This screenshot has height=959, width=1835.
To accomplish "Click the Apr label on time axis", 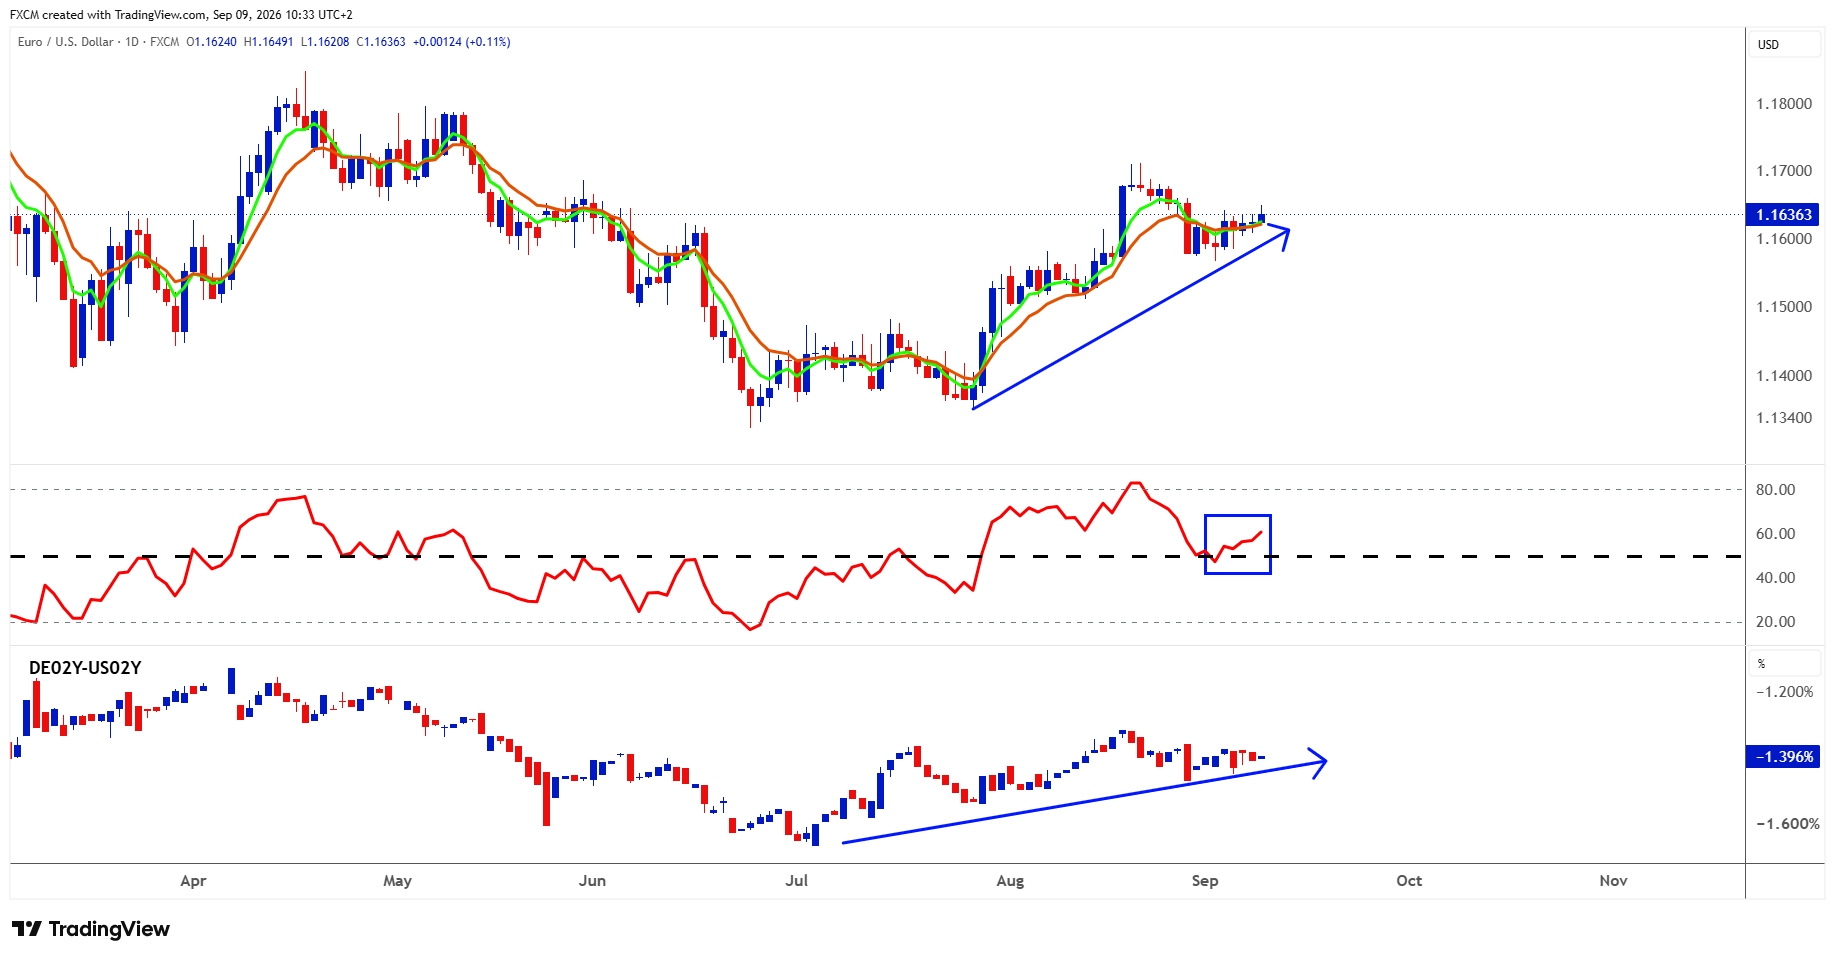I will pos(193,881).
